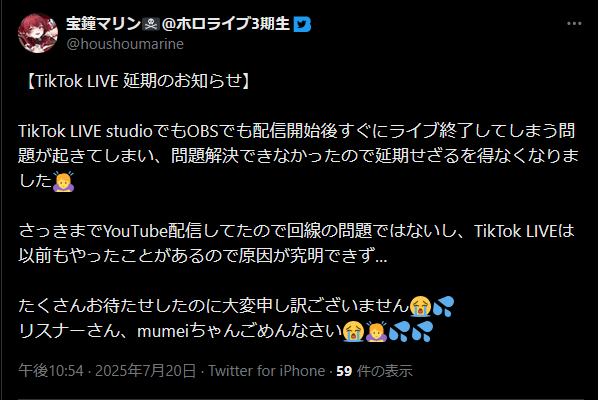Click the 午後10:54 timestamp
Screen dimensions: 598x400
(51, 371)
